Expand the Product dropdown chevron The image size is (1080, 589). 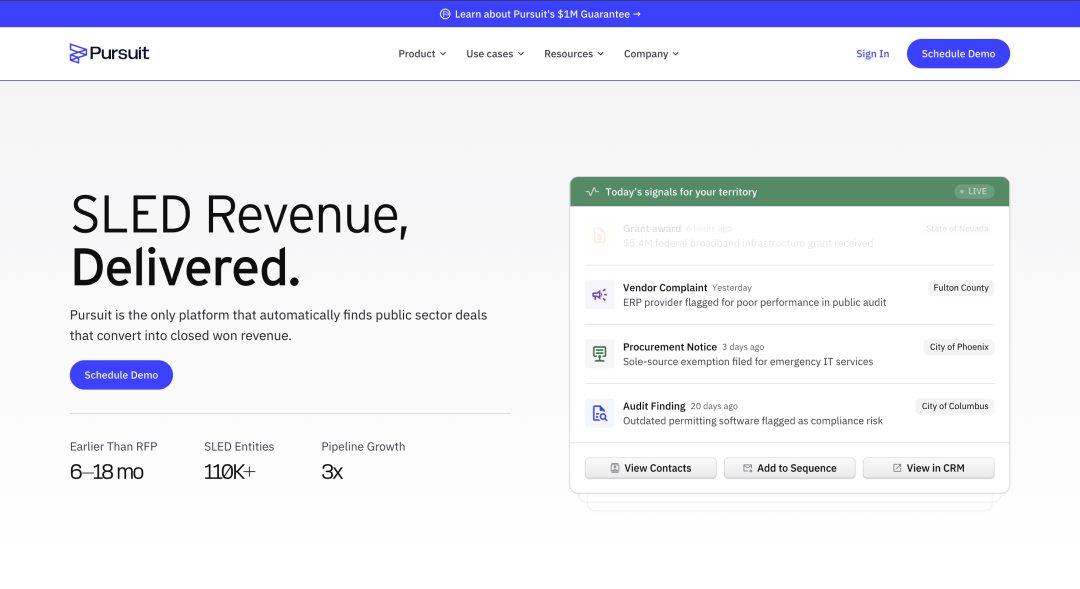point(443,54)
